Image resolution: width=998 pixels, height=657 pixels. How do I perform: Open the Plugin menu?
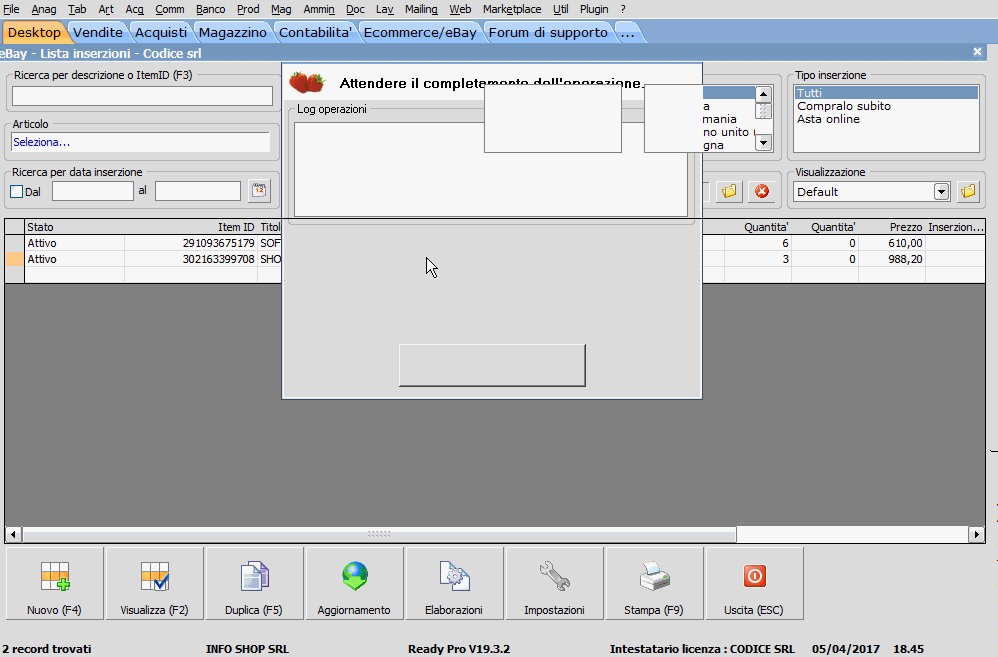(x=594, y=9)
